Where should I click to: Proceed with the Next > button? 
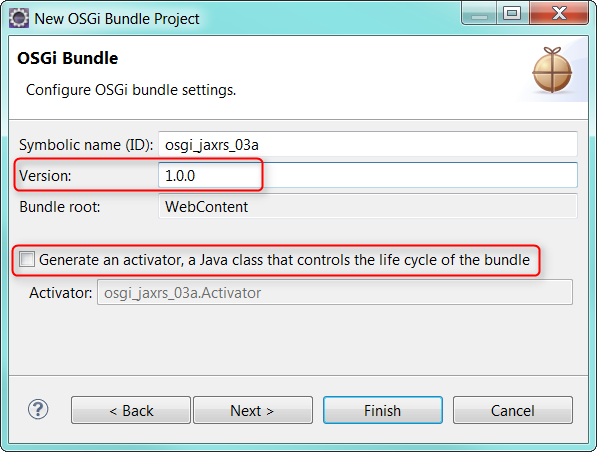point(253,410)
